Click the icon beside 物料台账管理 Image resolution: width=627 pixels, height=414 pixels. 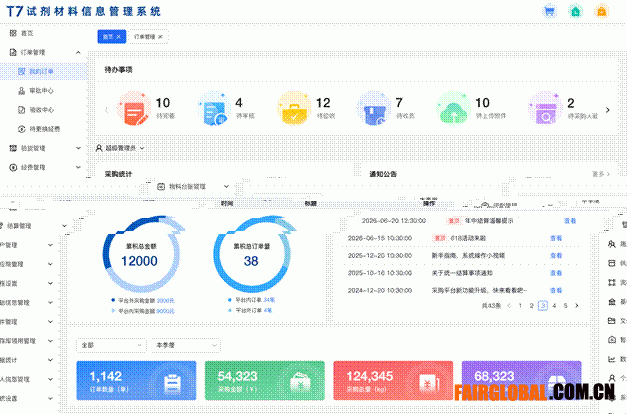coord(161,186)
